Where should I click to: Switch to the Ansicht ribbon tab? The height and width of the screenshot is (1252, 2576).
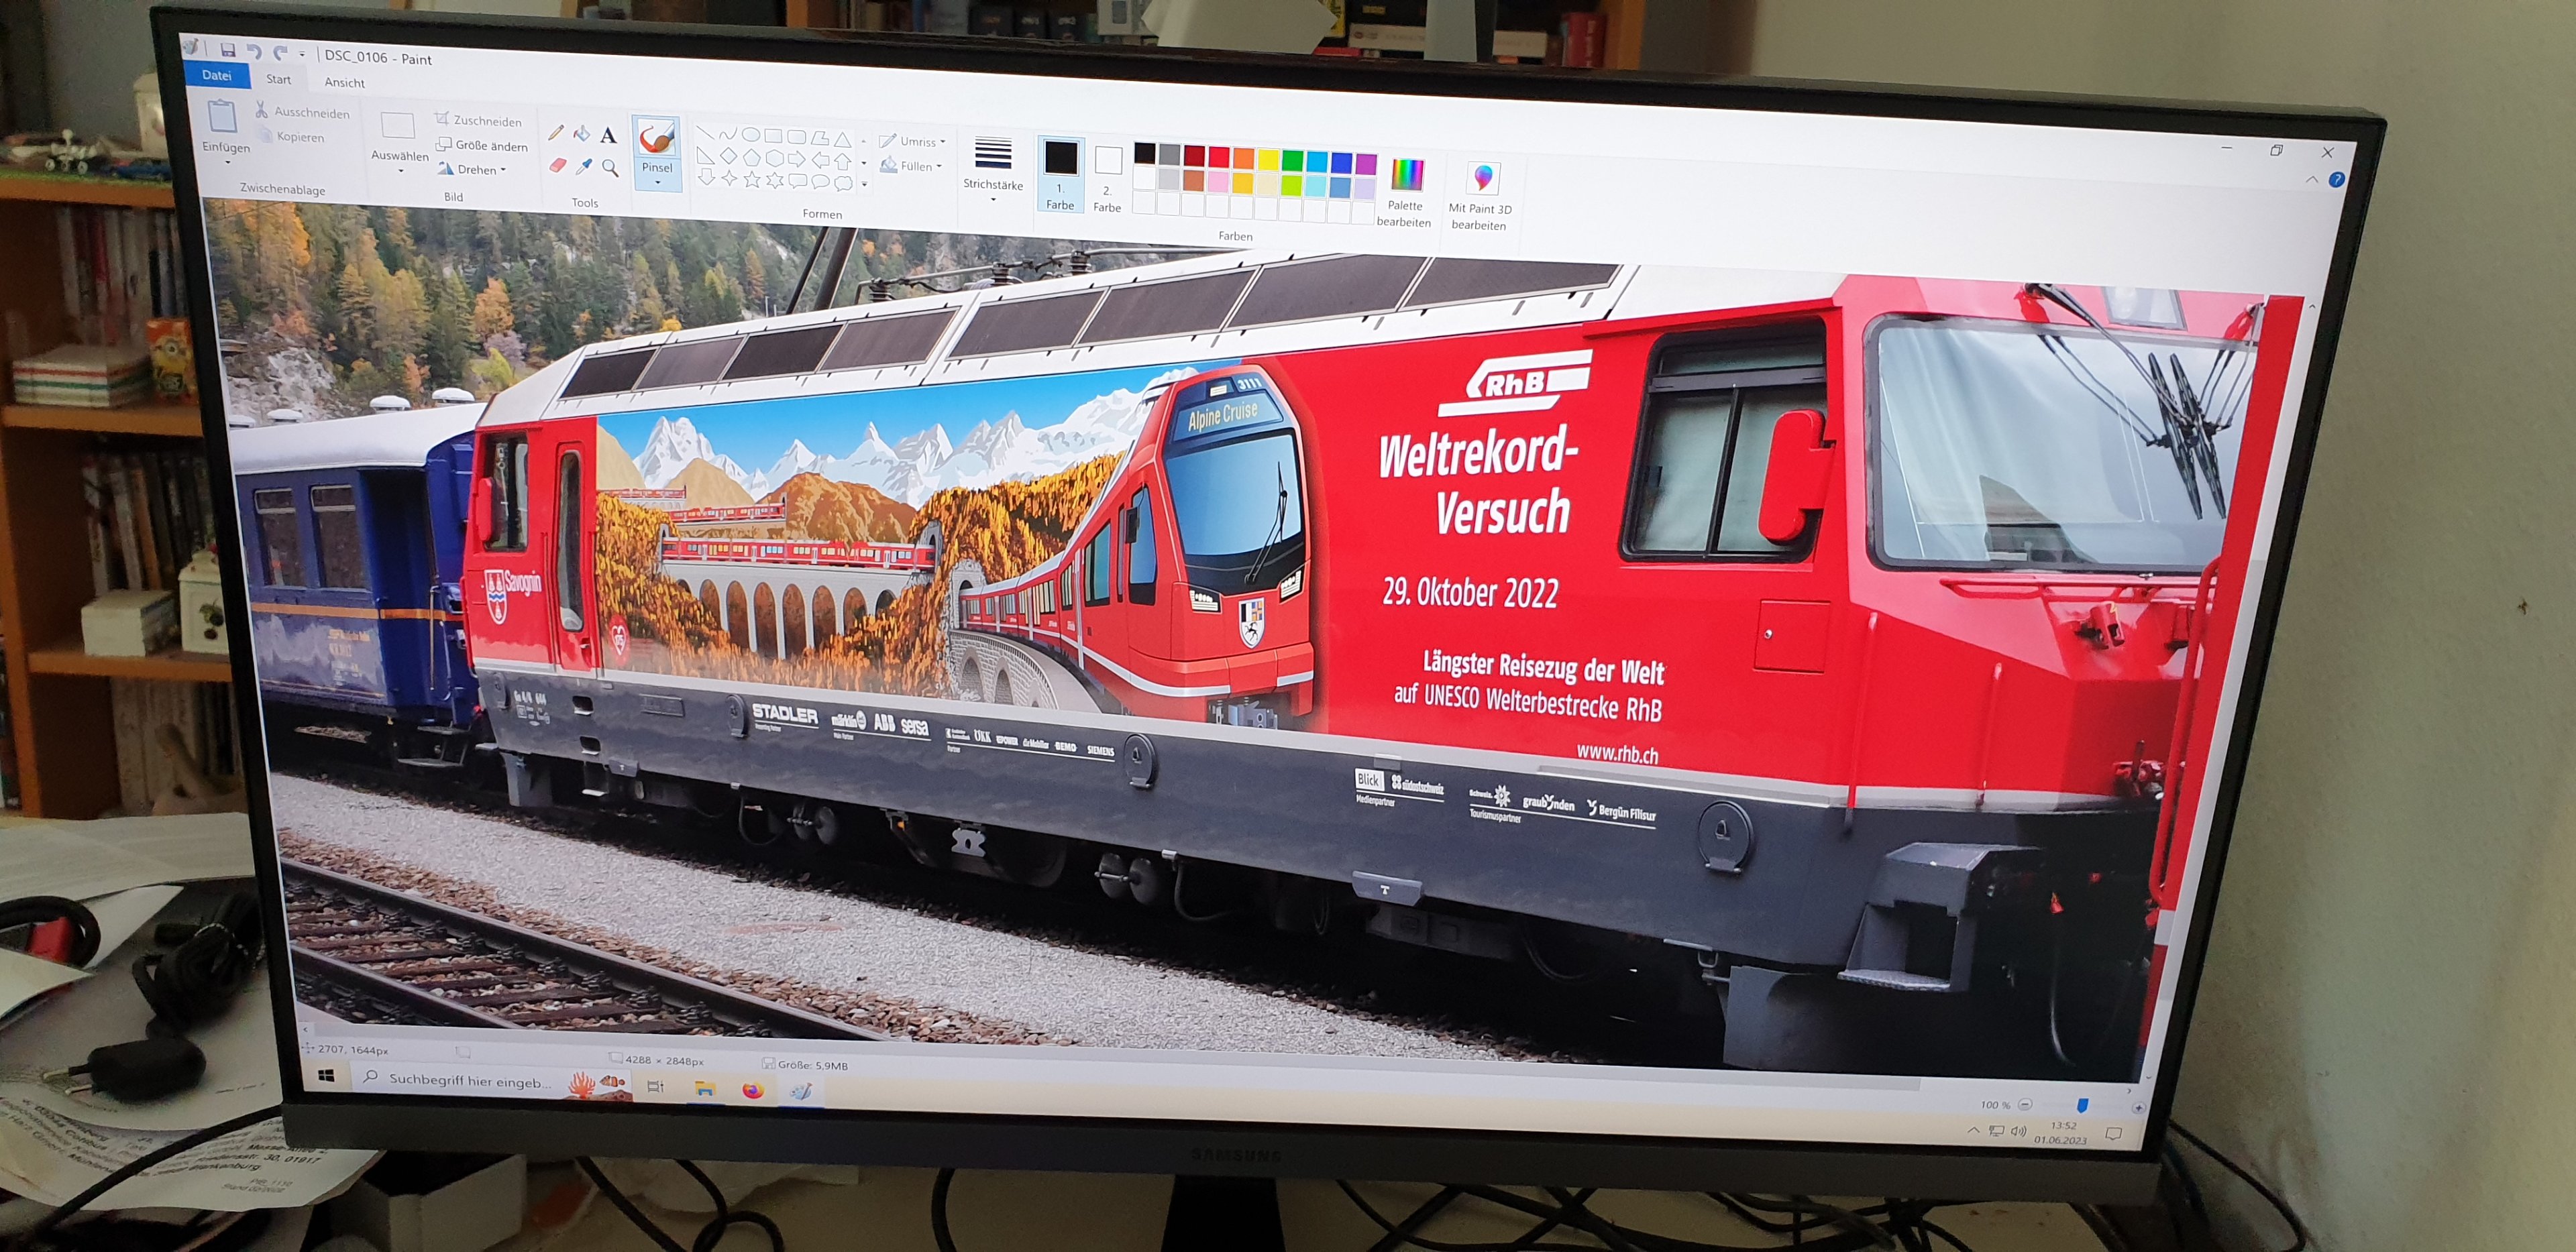pyautogui.click(x=344, y=82)
